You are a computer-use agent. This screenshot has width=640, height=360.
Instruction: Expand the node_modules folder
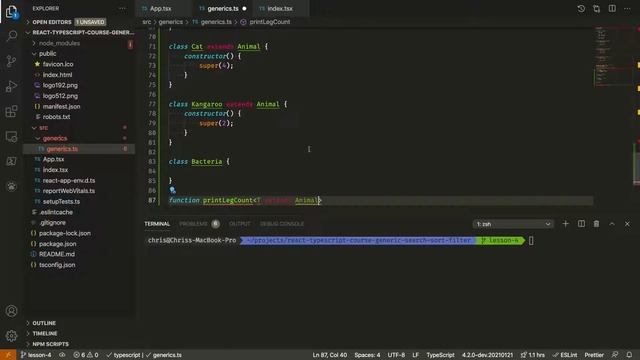click(x=59, y=43)
